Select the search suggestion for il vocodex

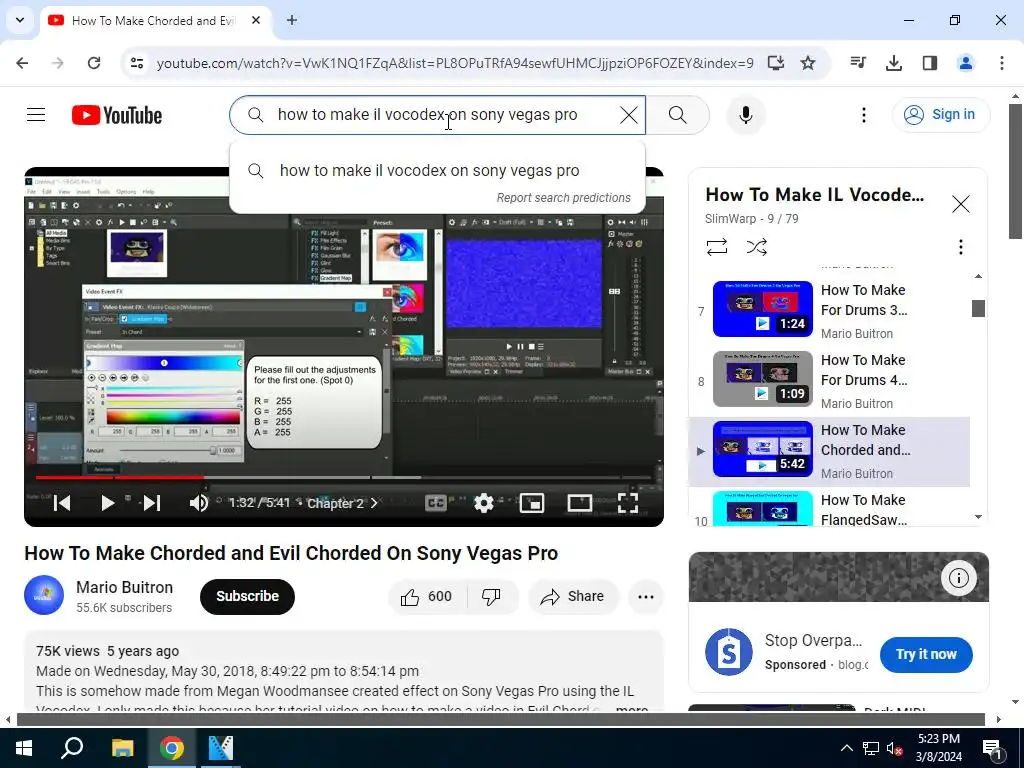[437, 170]
